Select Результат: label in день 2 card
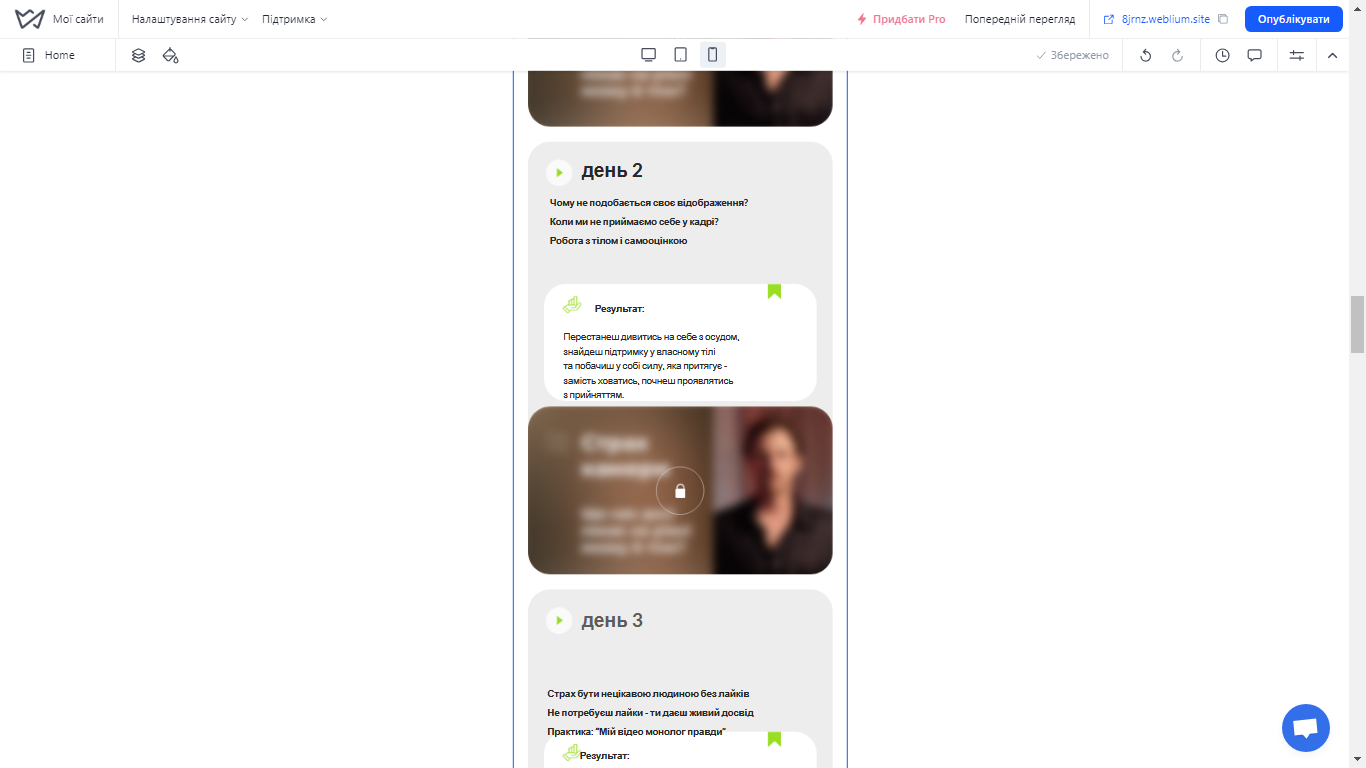Screen dimensions: 1366x768 [619, 309]
